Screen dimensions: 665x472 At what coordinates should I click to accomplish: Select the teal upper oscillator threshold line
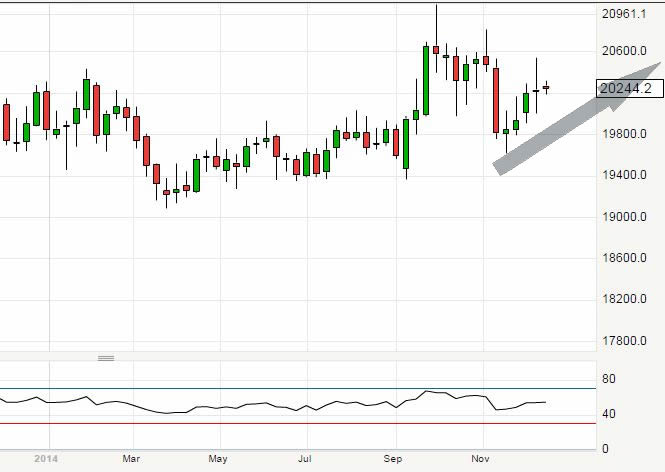tap(300, 388)
